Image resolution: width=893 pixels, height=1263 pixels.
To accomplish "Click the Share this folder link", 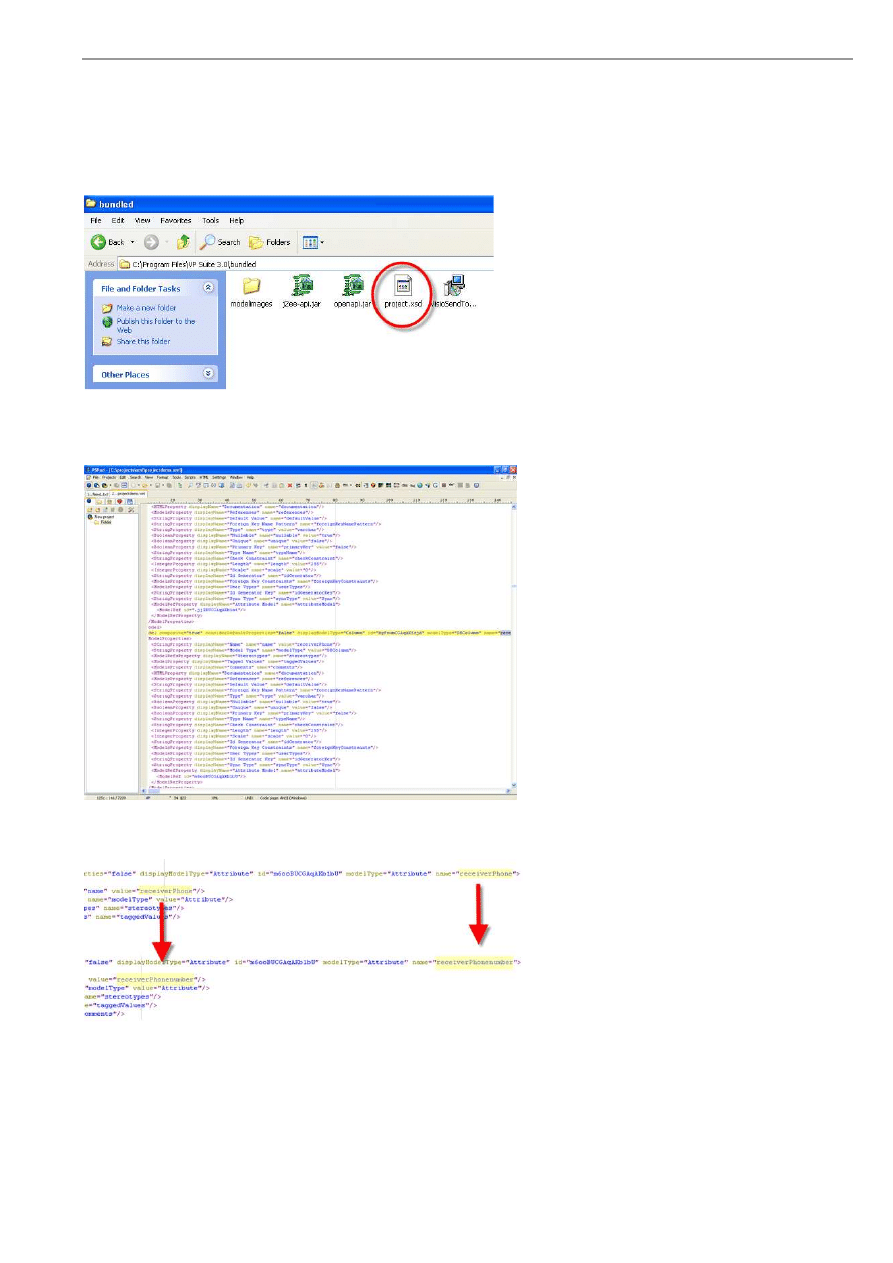I will coord(143,341).
